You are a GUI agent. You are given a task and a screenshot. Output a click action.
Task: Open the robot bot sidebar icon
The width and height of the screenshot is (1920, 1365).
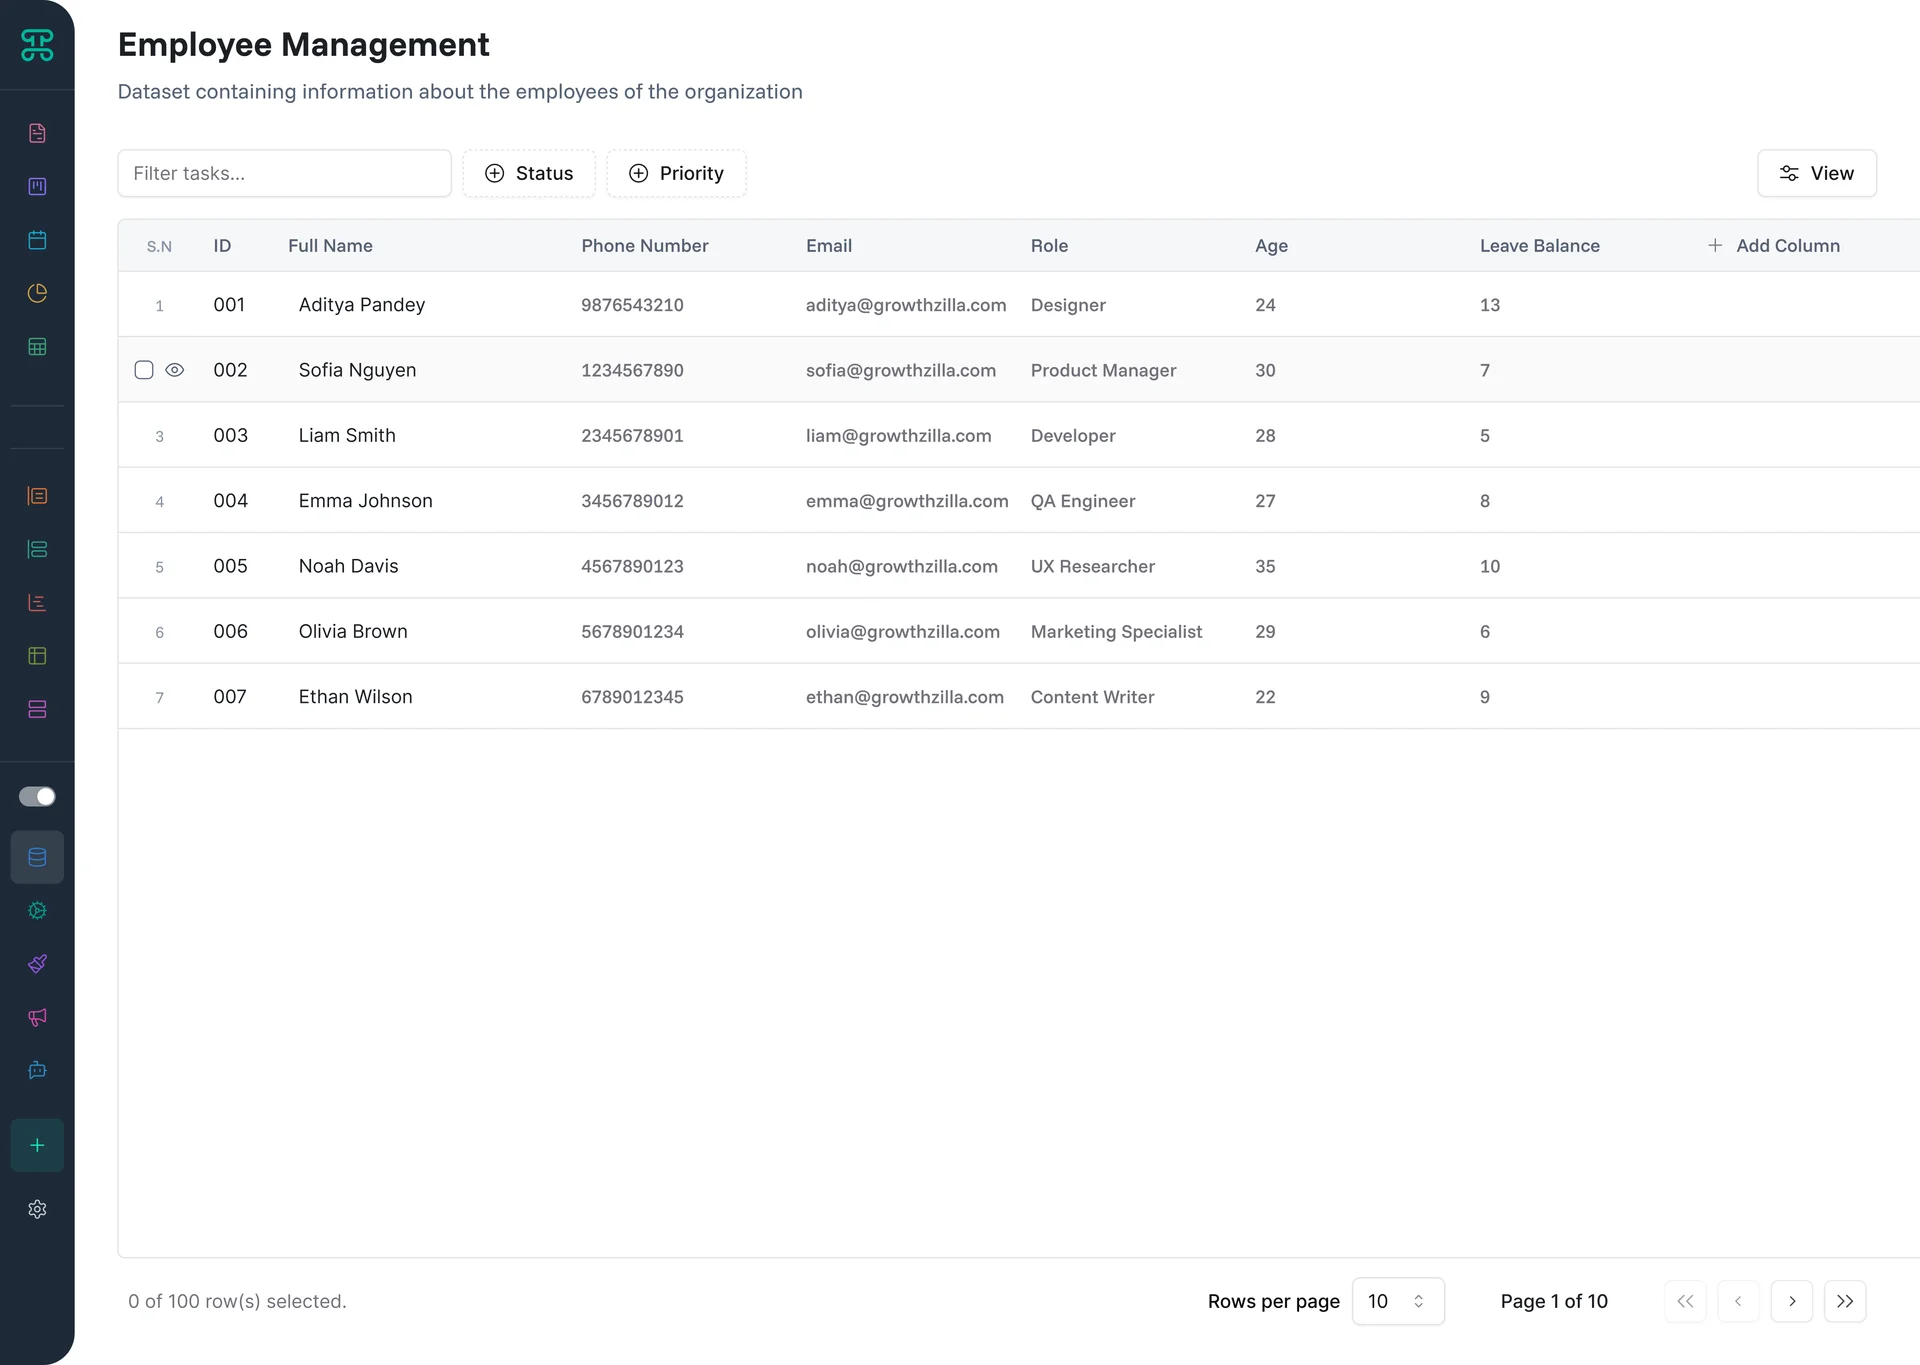(37, 1070)
